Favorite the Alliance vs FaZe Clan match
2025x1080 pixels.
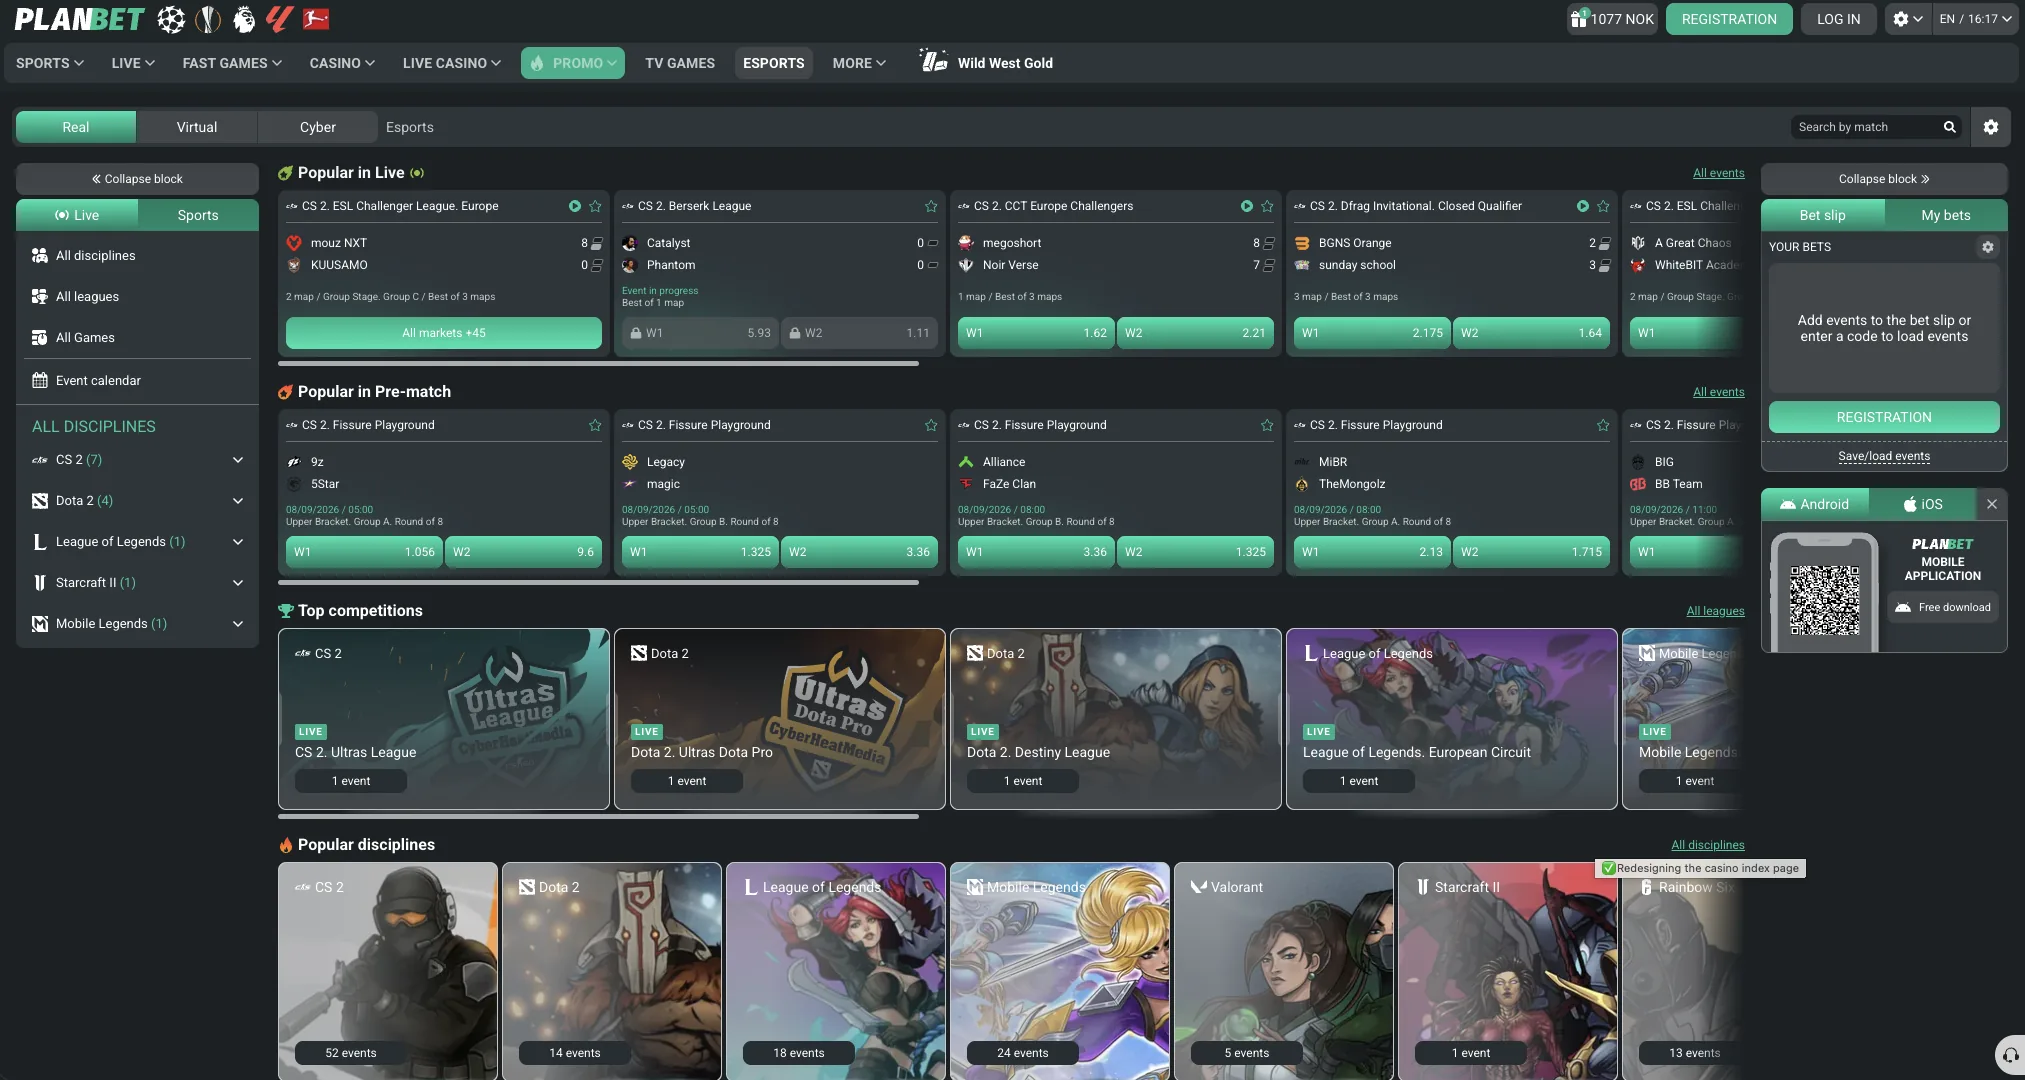coord(1267,425)
